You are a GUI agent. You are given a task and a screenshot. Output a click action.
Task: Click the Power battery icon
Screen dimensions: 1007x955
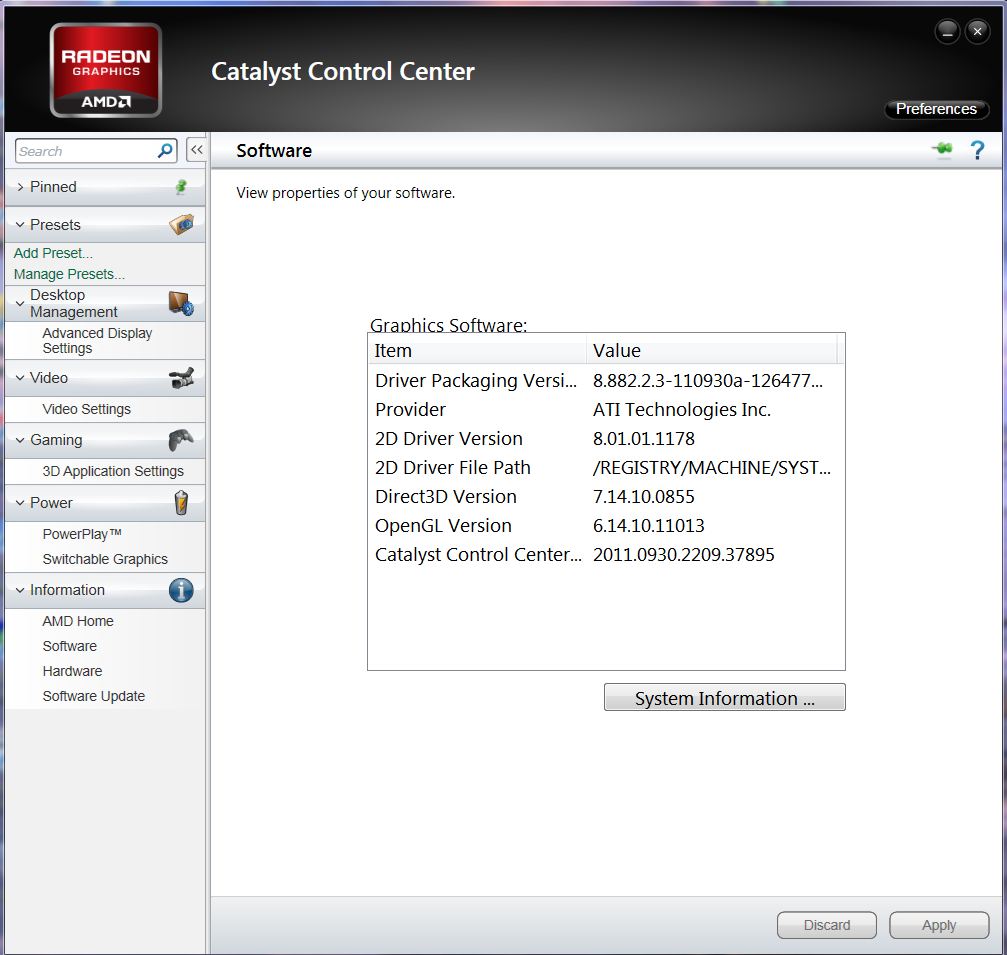(182, 503)
